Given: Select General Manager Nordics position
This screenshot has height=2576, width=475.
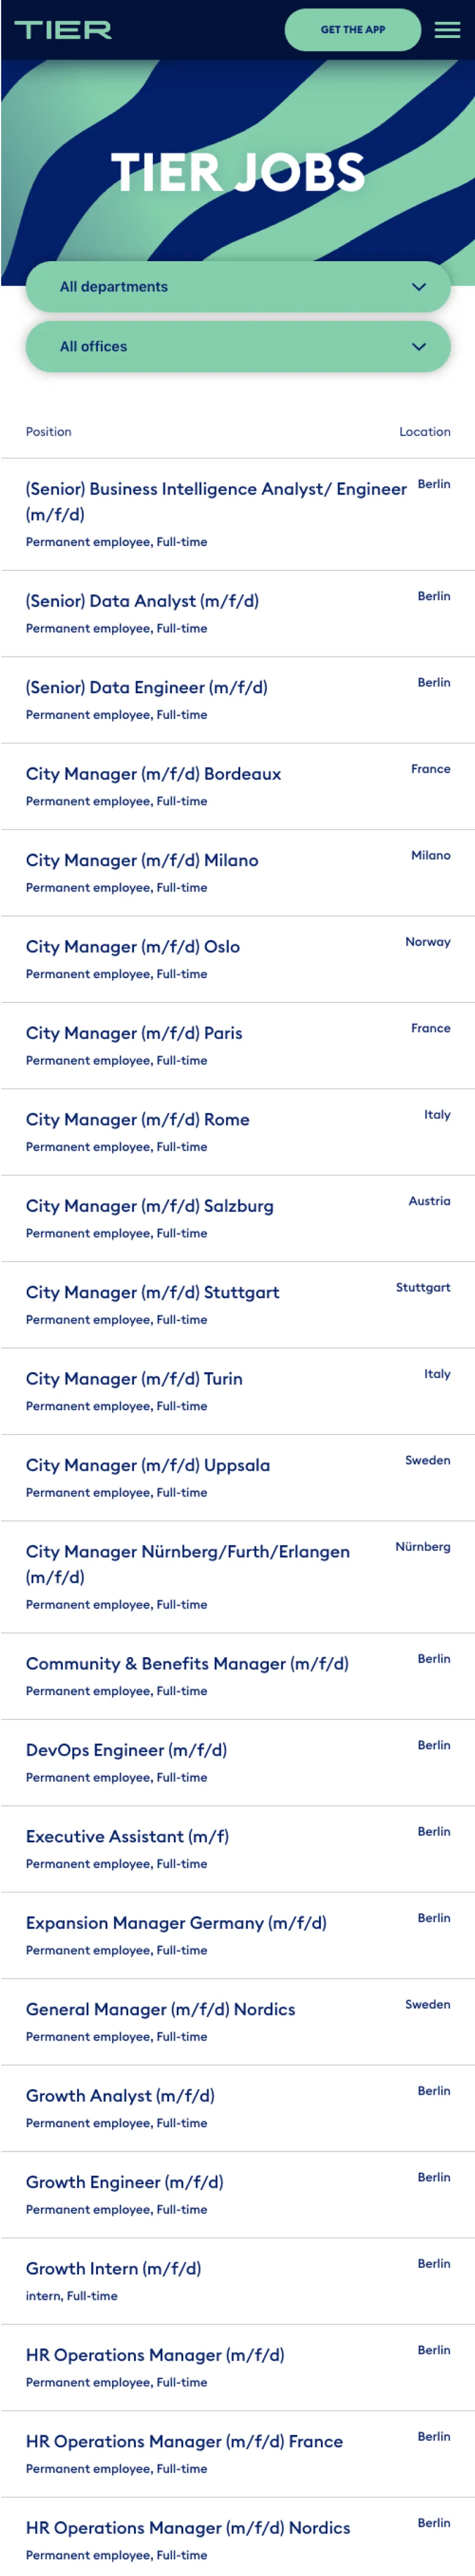Looking at the screenshot, I should tap(161, 2009).
